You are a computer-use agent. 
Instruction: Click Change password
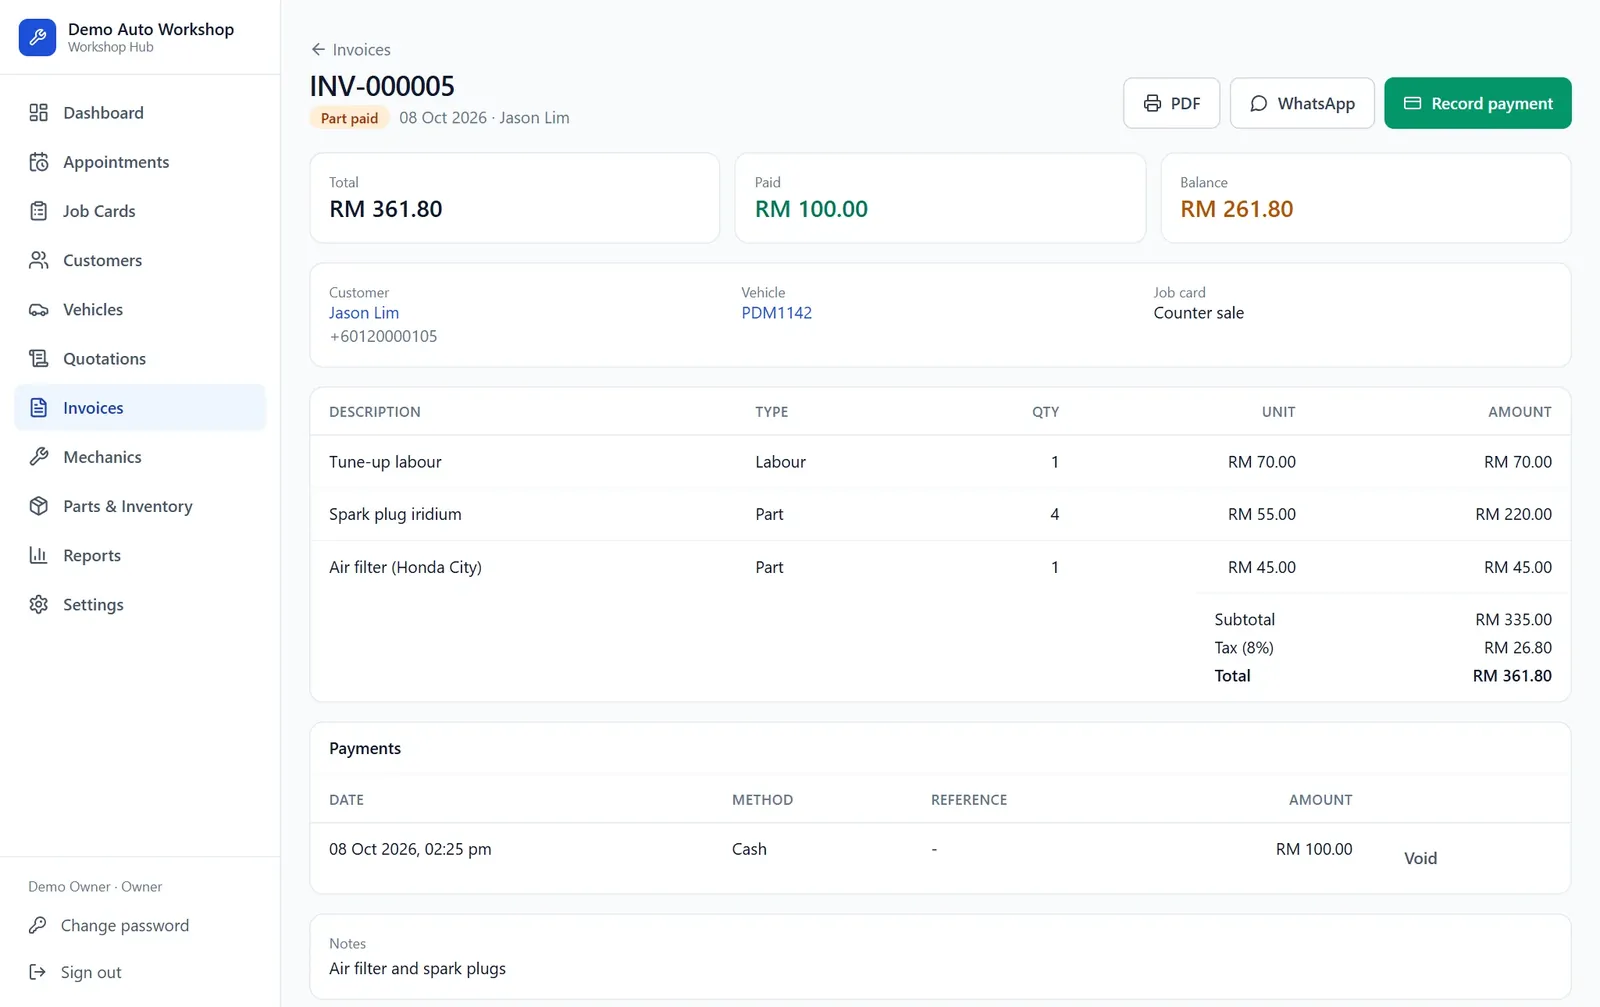click(x=124, y=926)
